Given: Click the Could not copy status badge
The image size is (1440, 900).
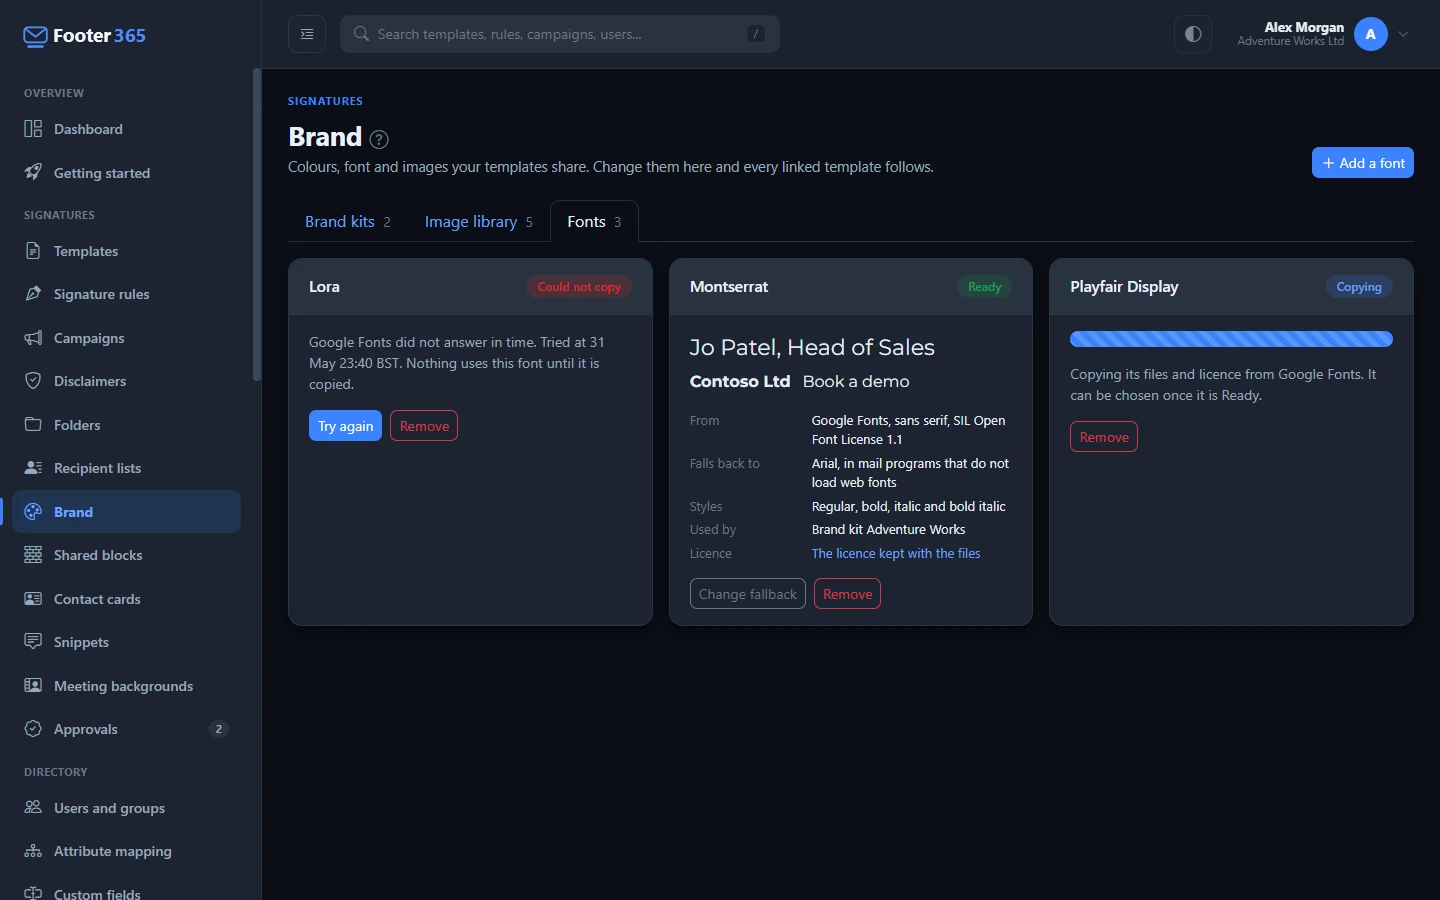Looking at the screenshot, I should (x=579, y=287).
